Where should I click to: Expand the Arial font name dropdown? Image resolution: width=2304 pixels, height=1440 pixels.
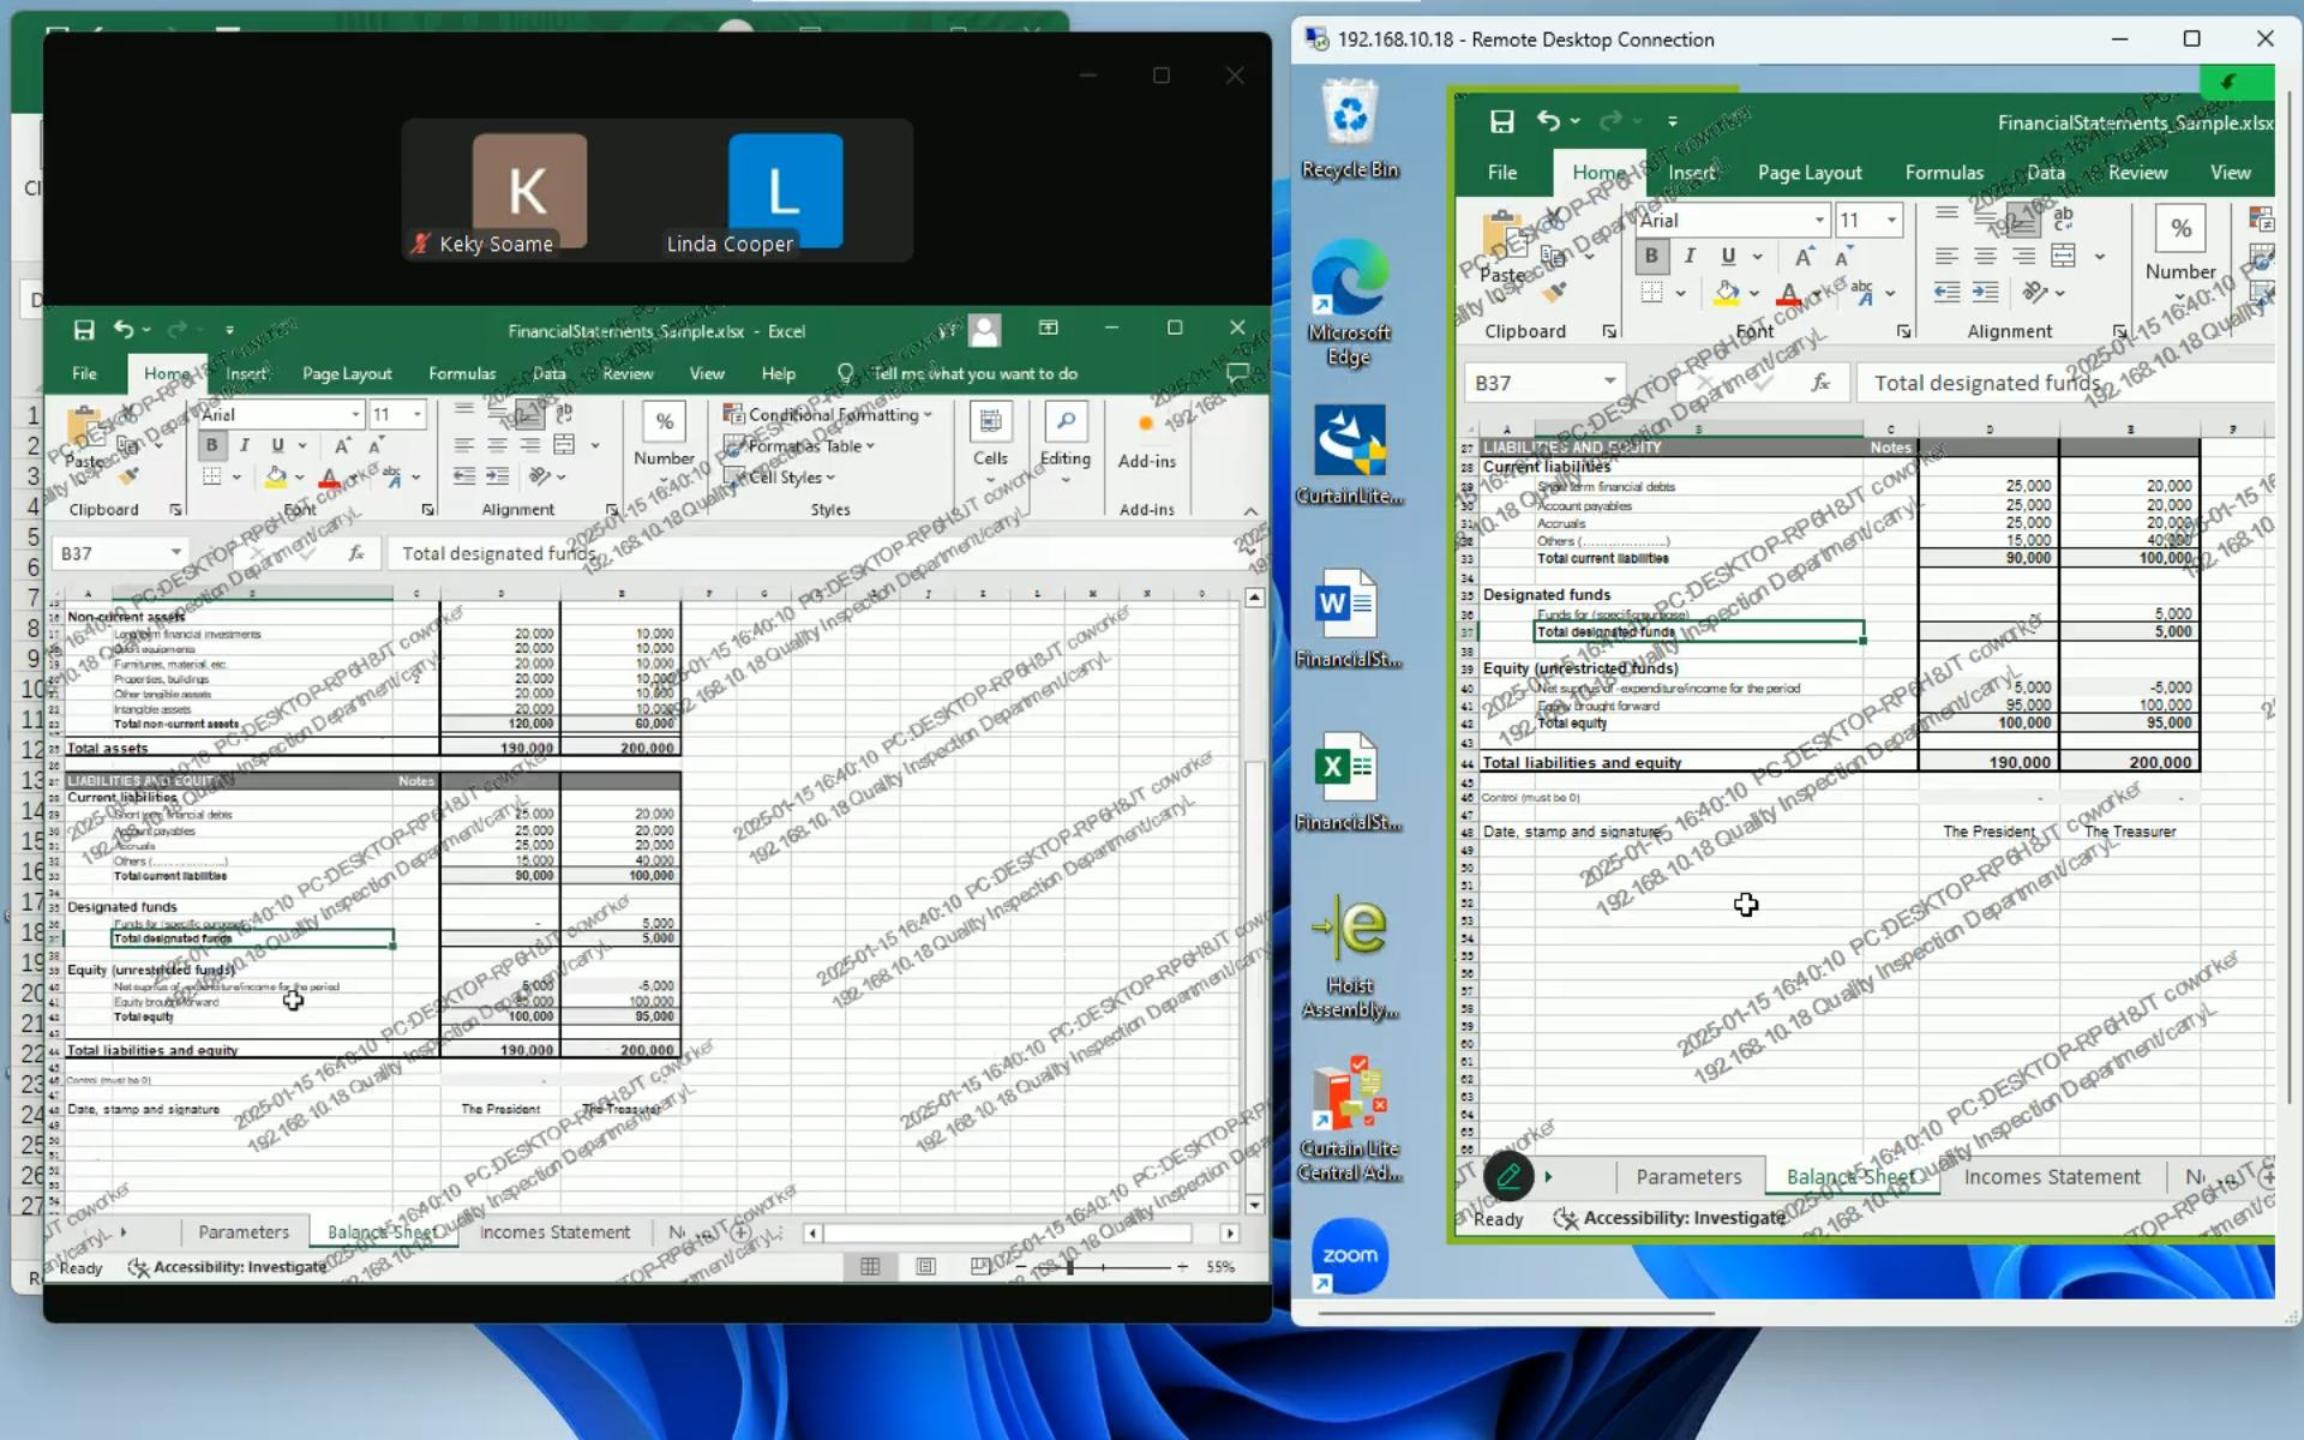(x=1819, y=220)
